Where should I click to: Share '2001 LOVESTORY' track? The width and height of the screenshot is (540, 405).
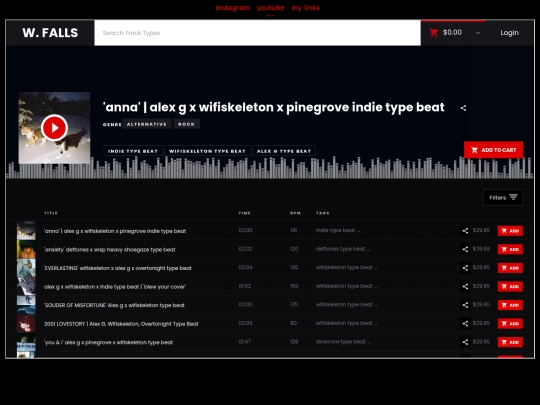465,323
